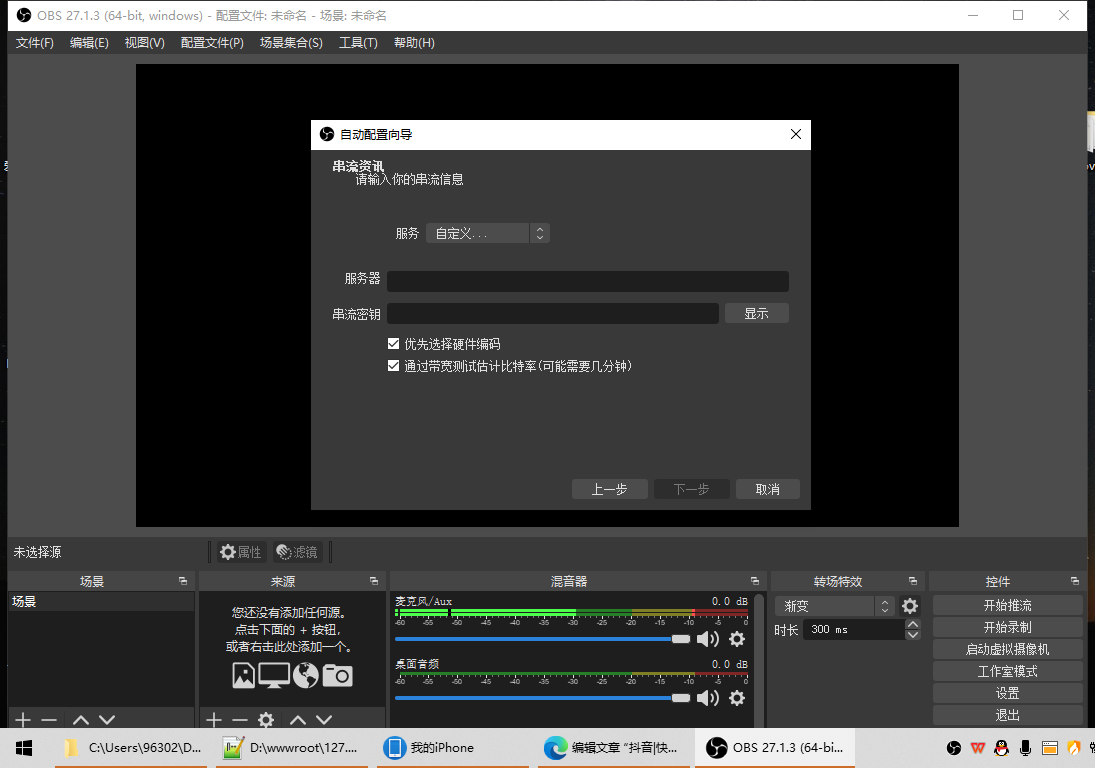The height and width of the screenshot is (768, 1095).
Task: Click the QQ penguin tray icon
Action: 1001,748
